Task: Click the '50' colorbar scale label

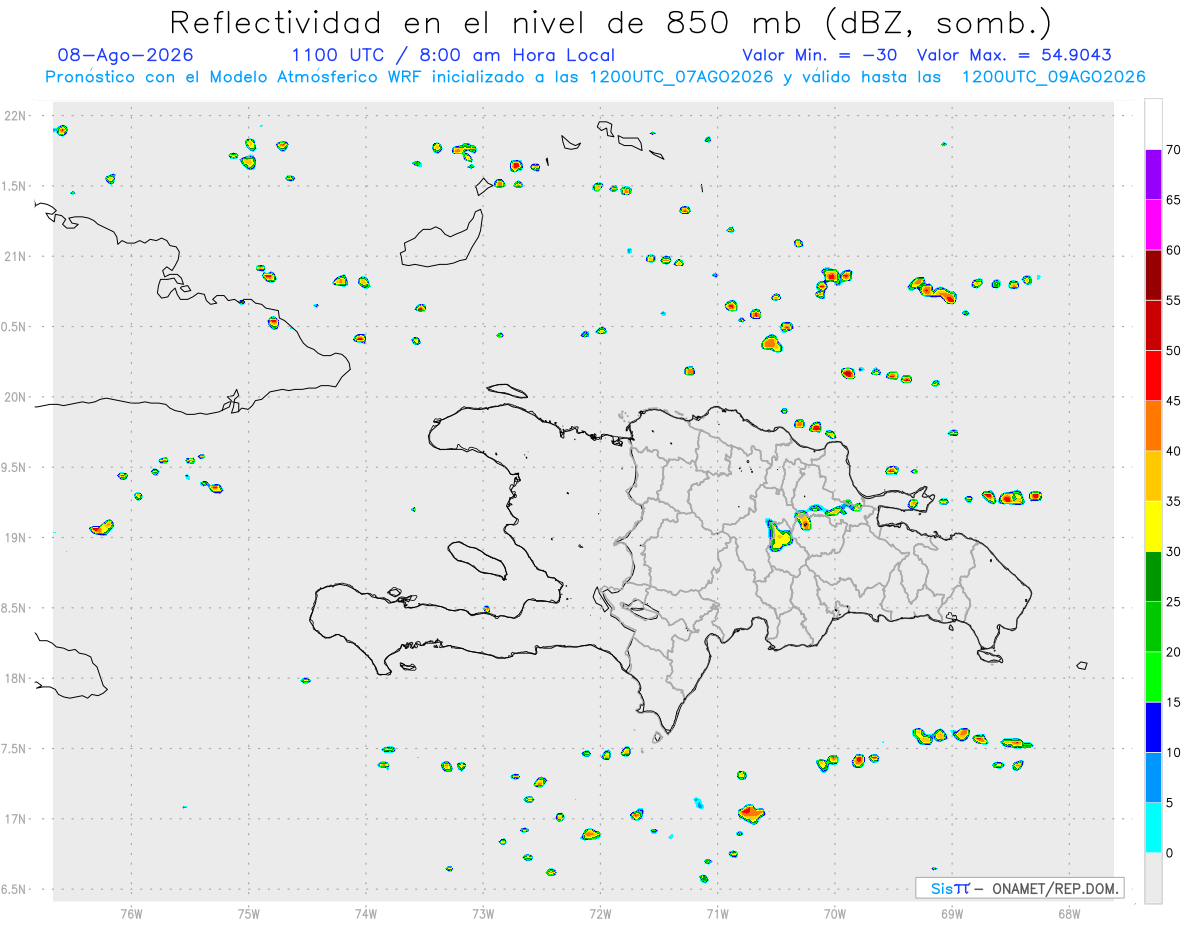Action: 1174,351
